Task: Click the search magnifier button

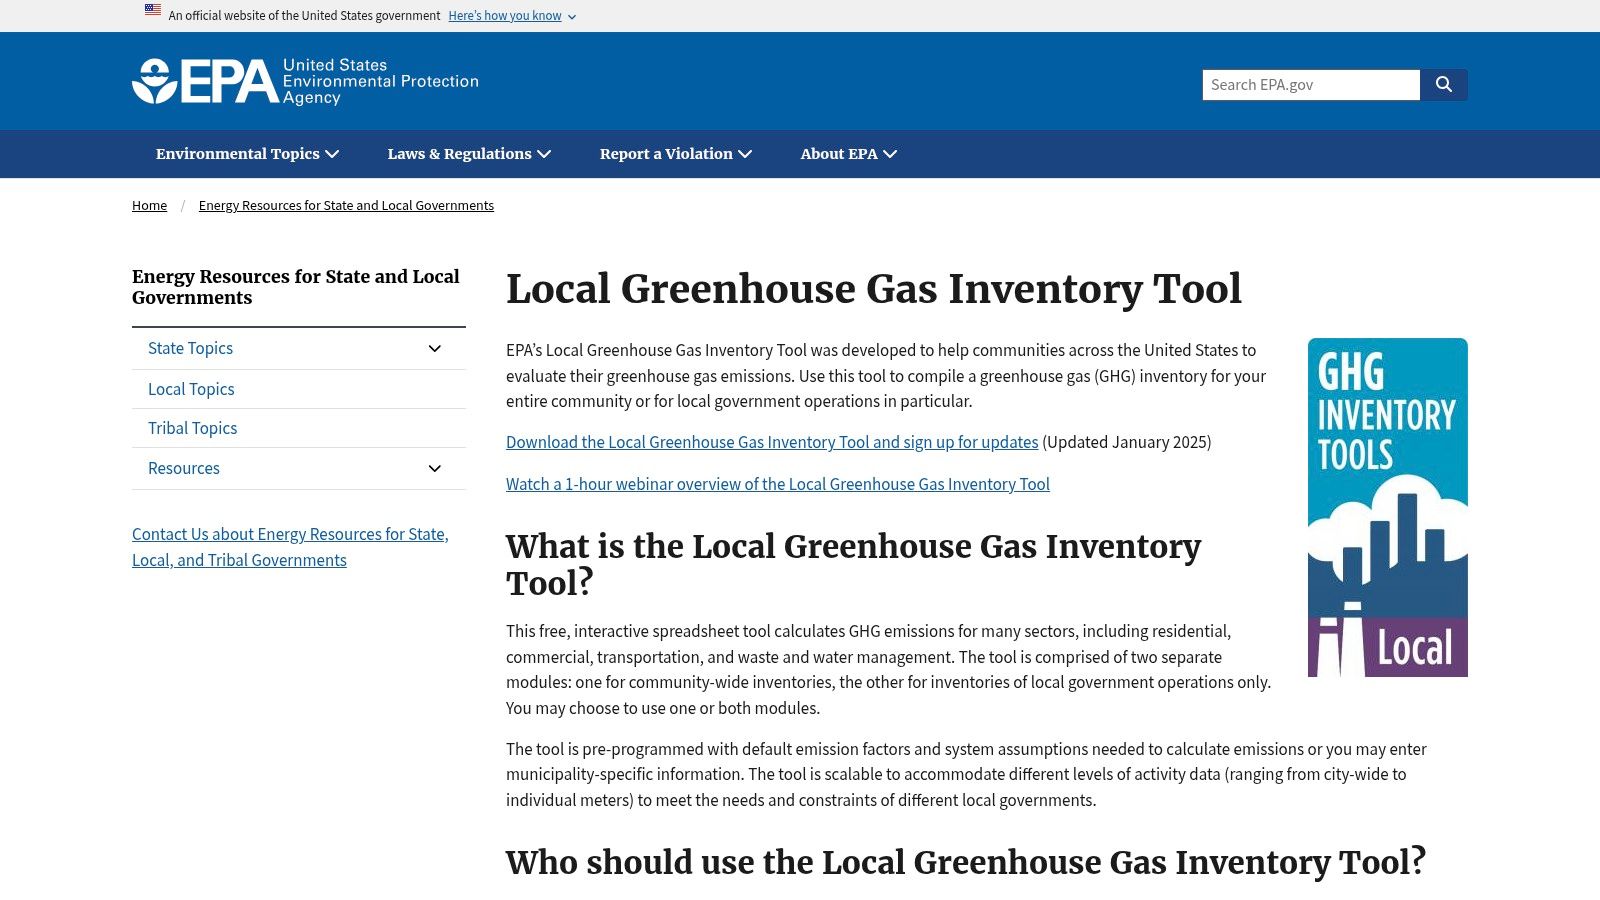Action: (x=1444, y=85)
